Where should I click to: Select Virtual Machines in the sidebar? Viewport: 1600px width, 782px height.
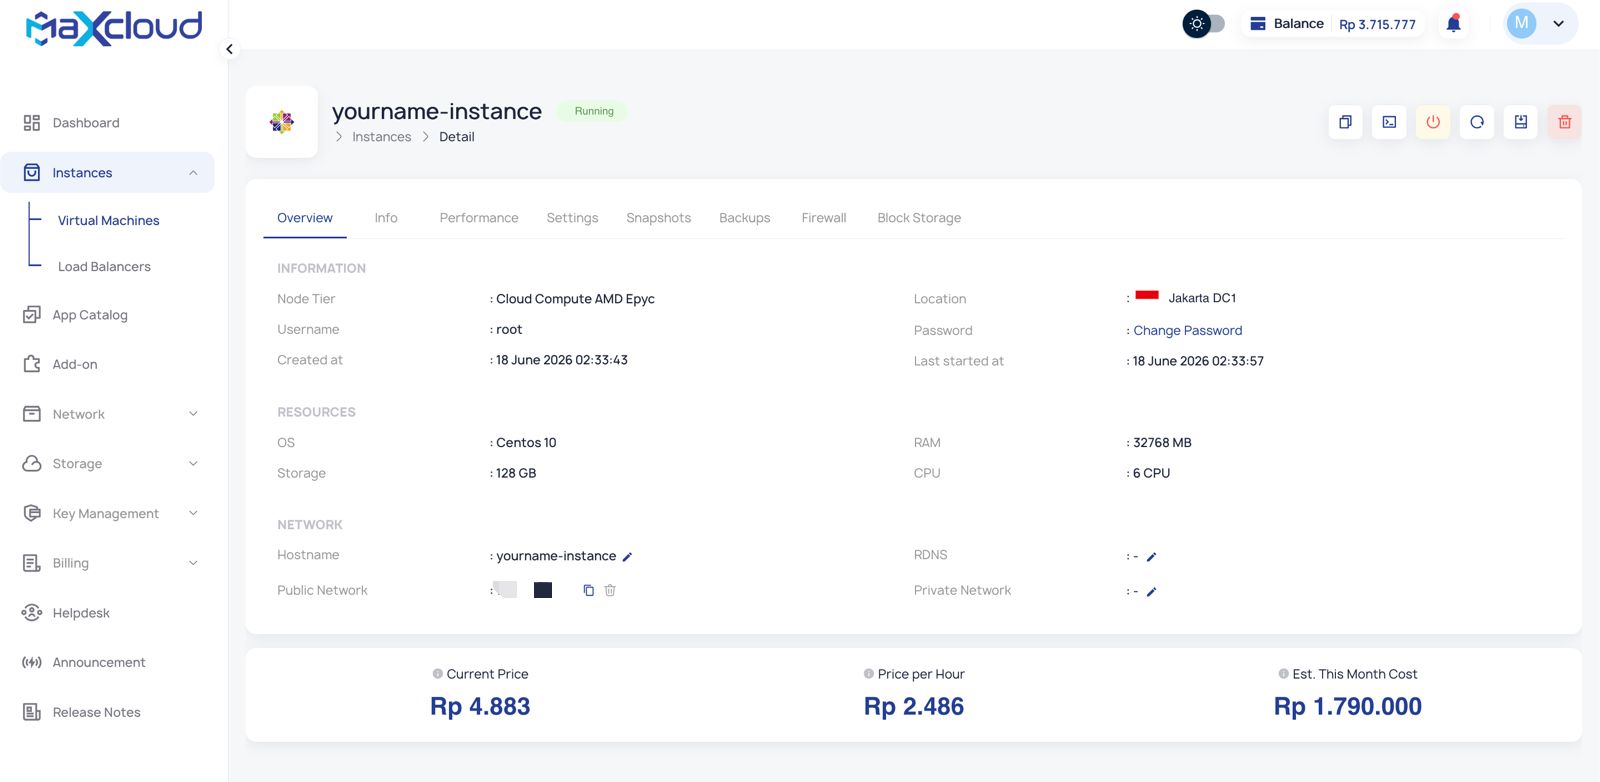click(108, 221)
